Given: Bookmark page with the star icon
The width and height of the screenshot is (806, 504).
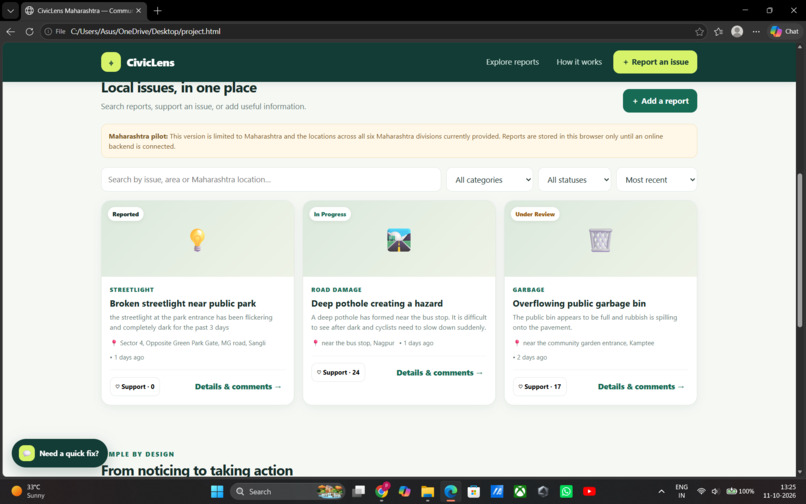Looking at the screenshot, I should pyautogui.click(x=699, y=32).
